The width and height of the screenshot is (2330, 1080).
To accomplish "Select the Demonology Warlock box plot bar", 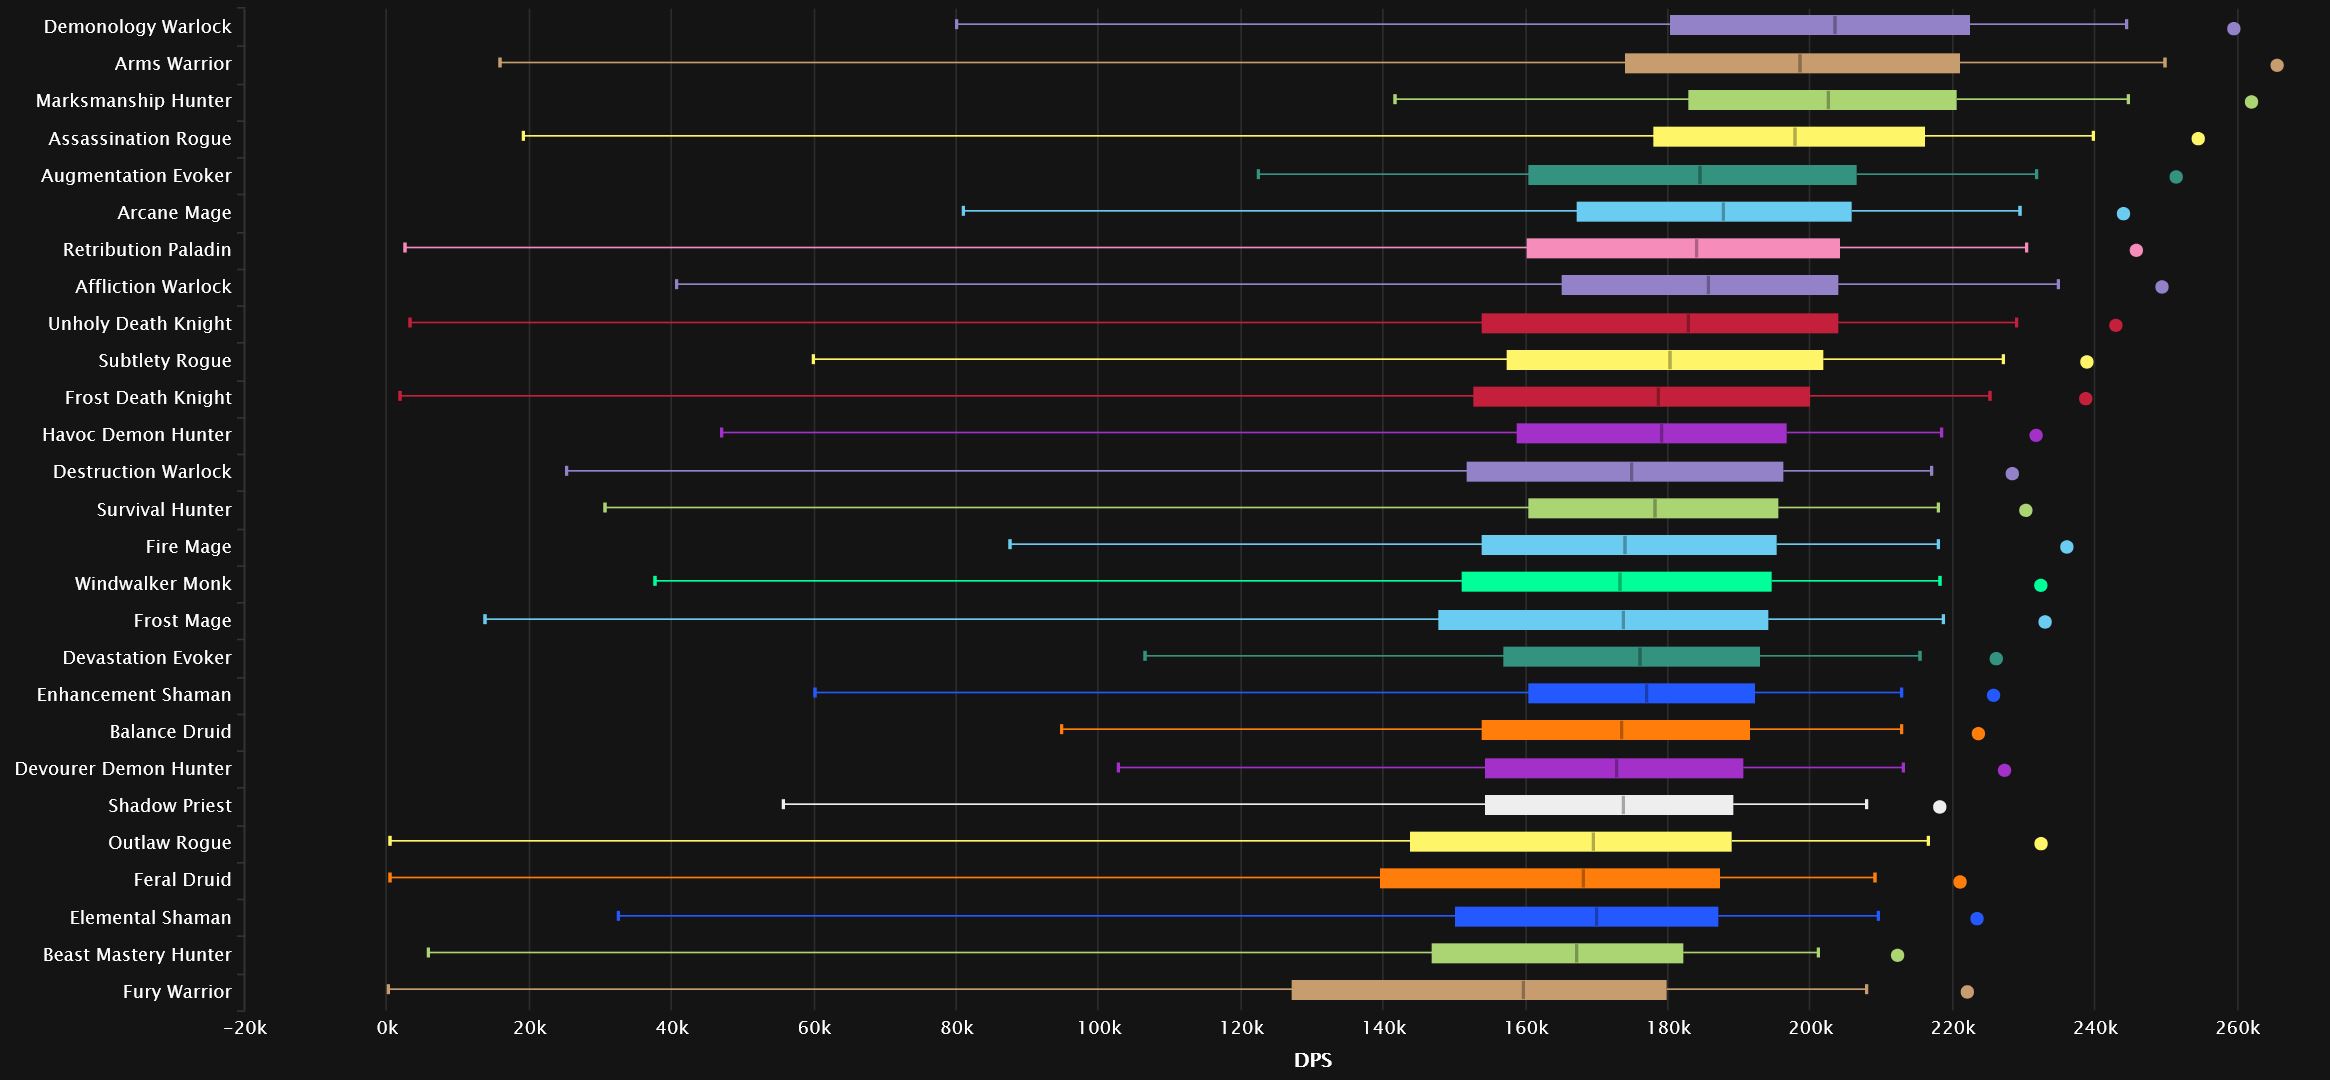I will pos(1820,25).
